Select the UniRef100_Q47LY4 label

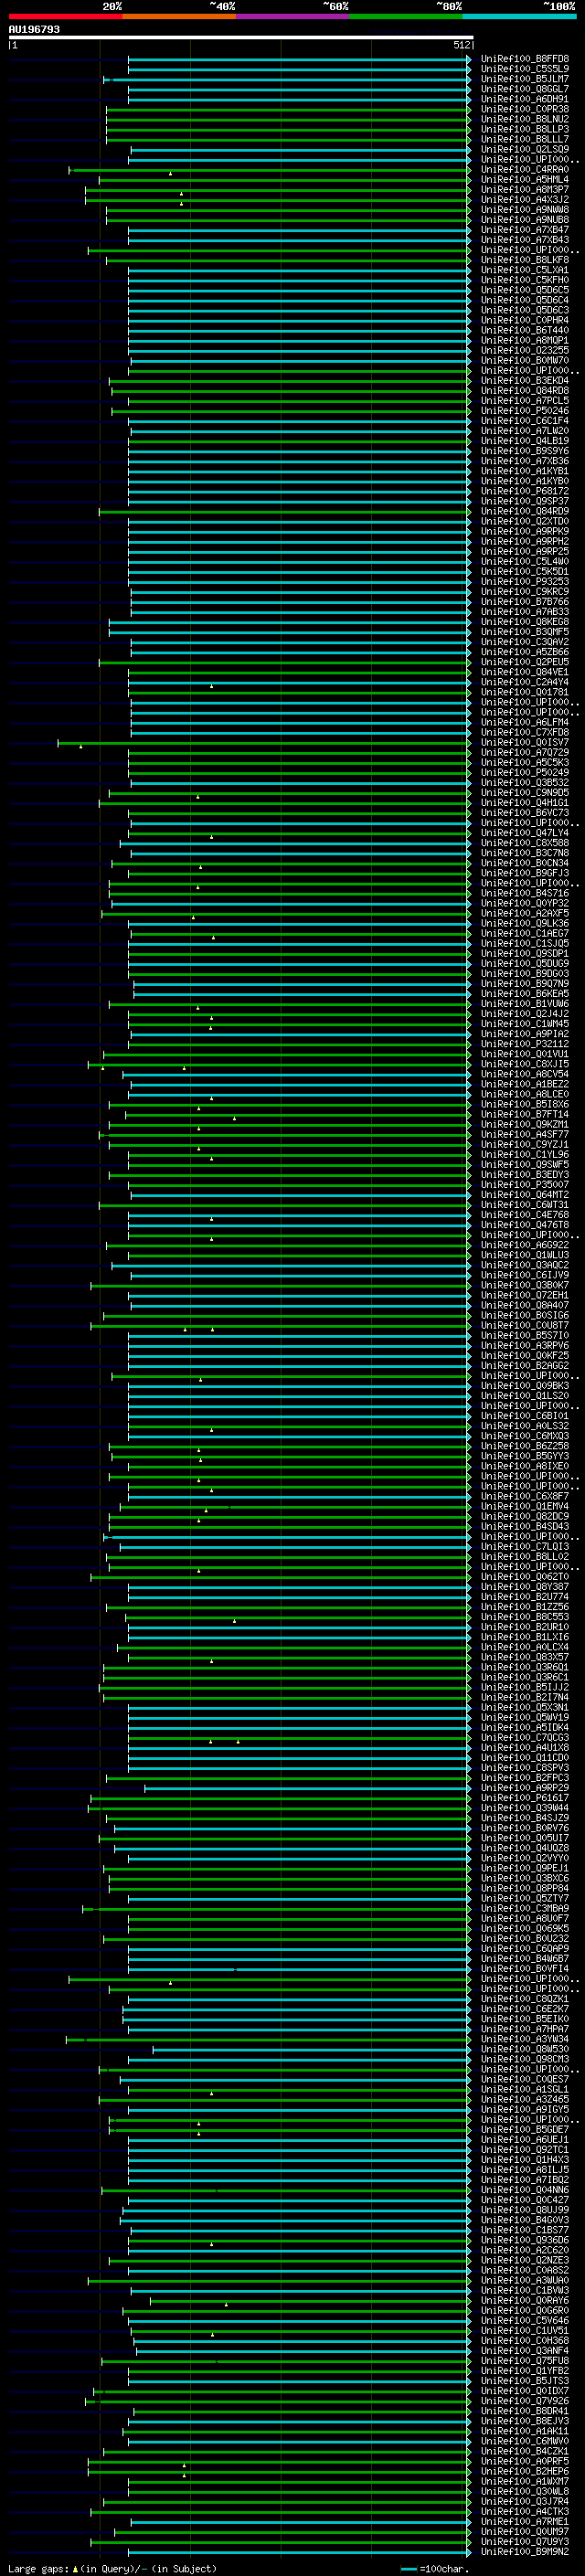524,833
